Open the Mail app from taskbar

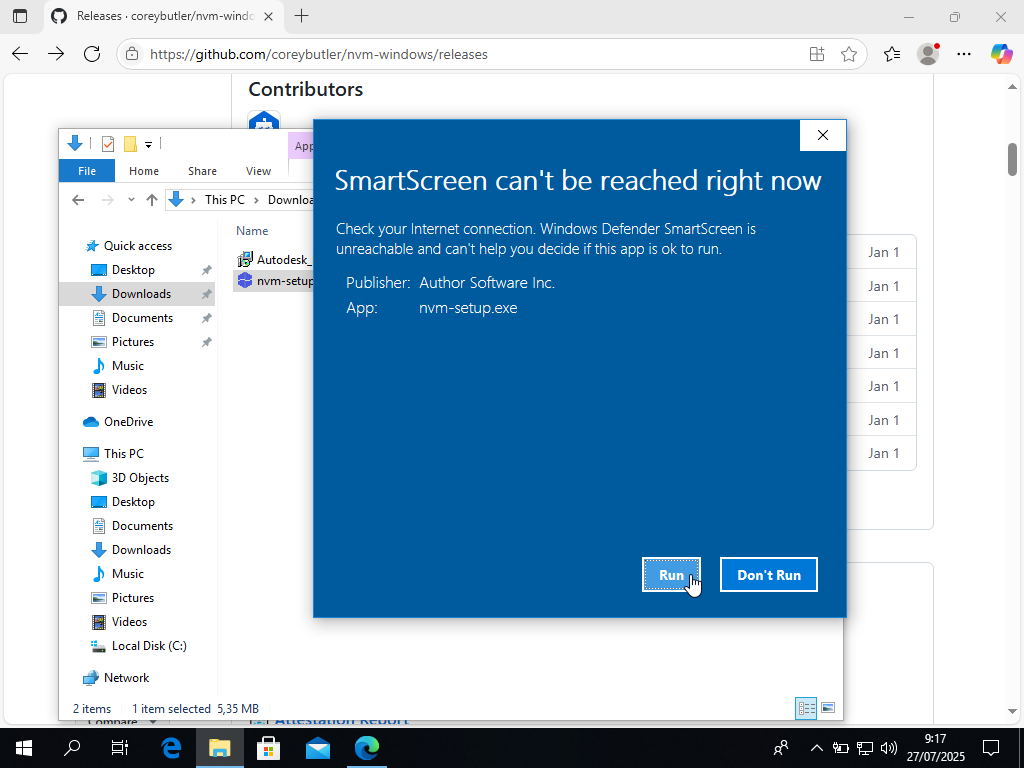(x=318, y=748)
